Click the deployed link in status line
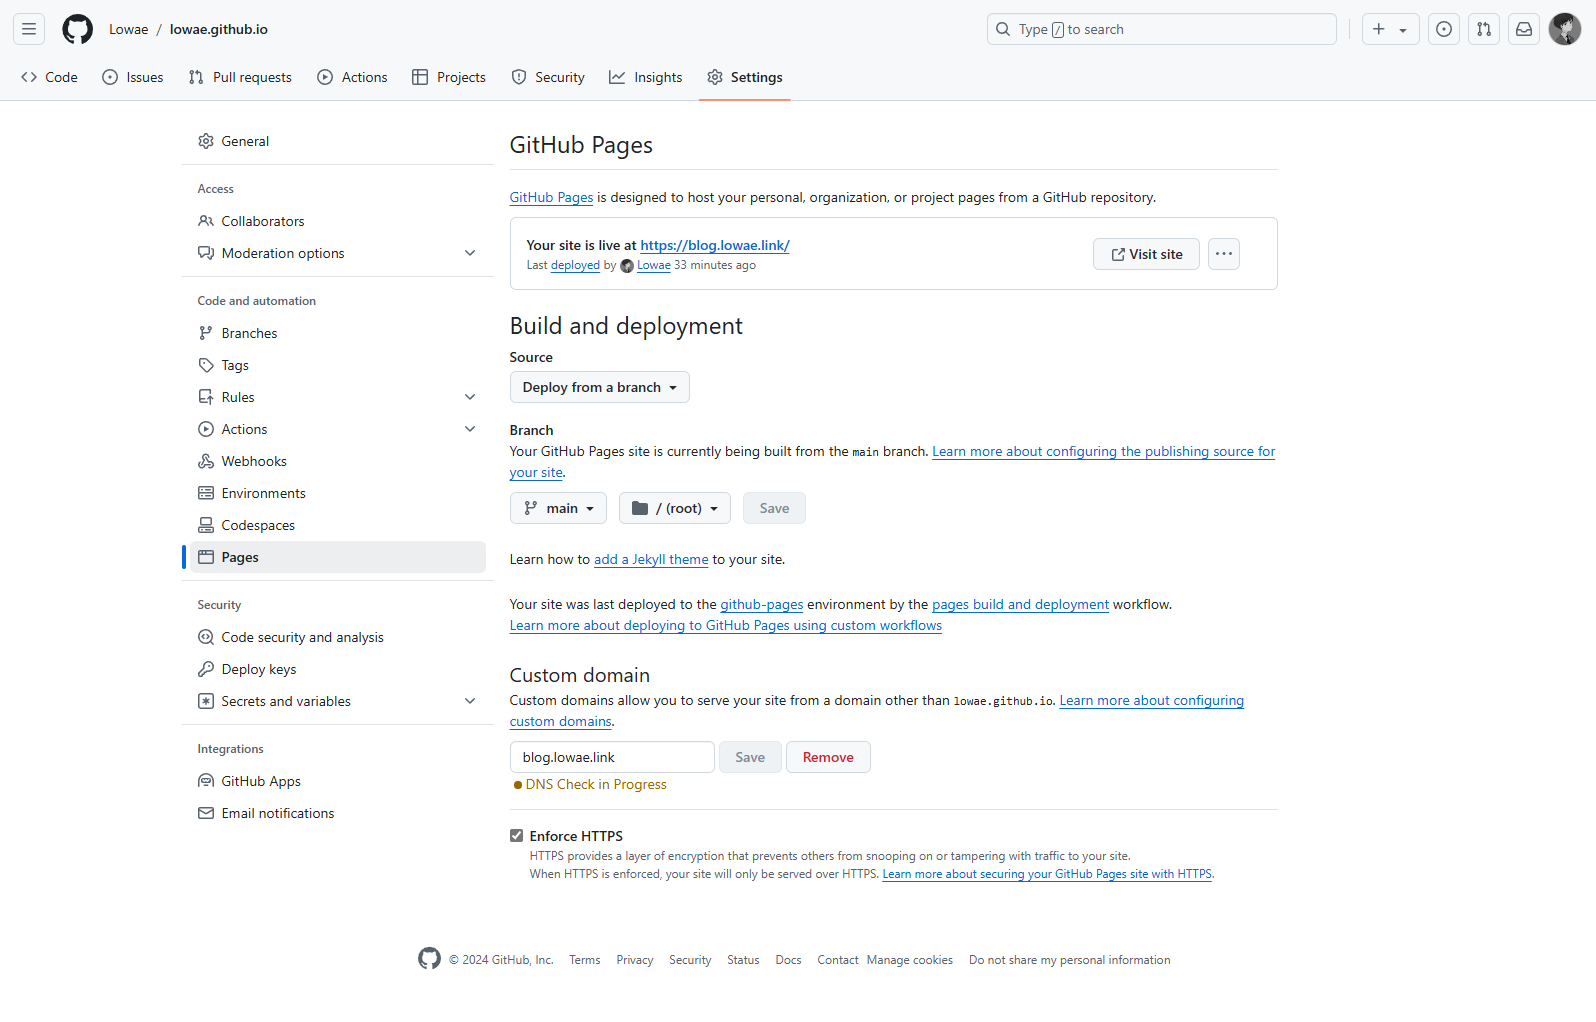The width and height of the screenshot is (1596, 1022). (575, 265)
